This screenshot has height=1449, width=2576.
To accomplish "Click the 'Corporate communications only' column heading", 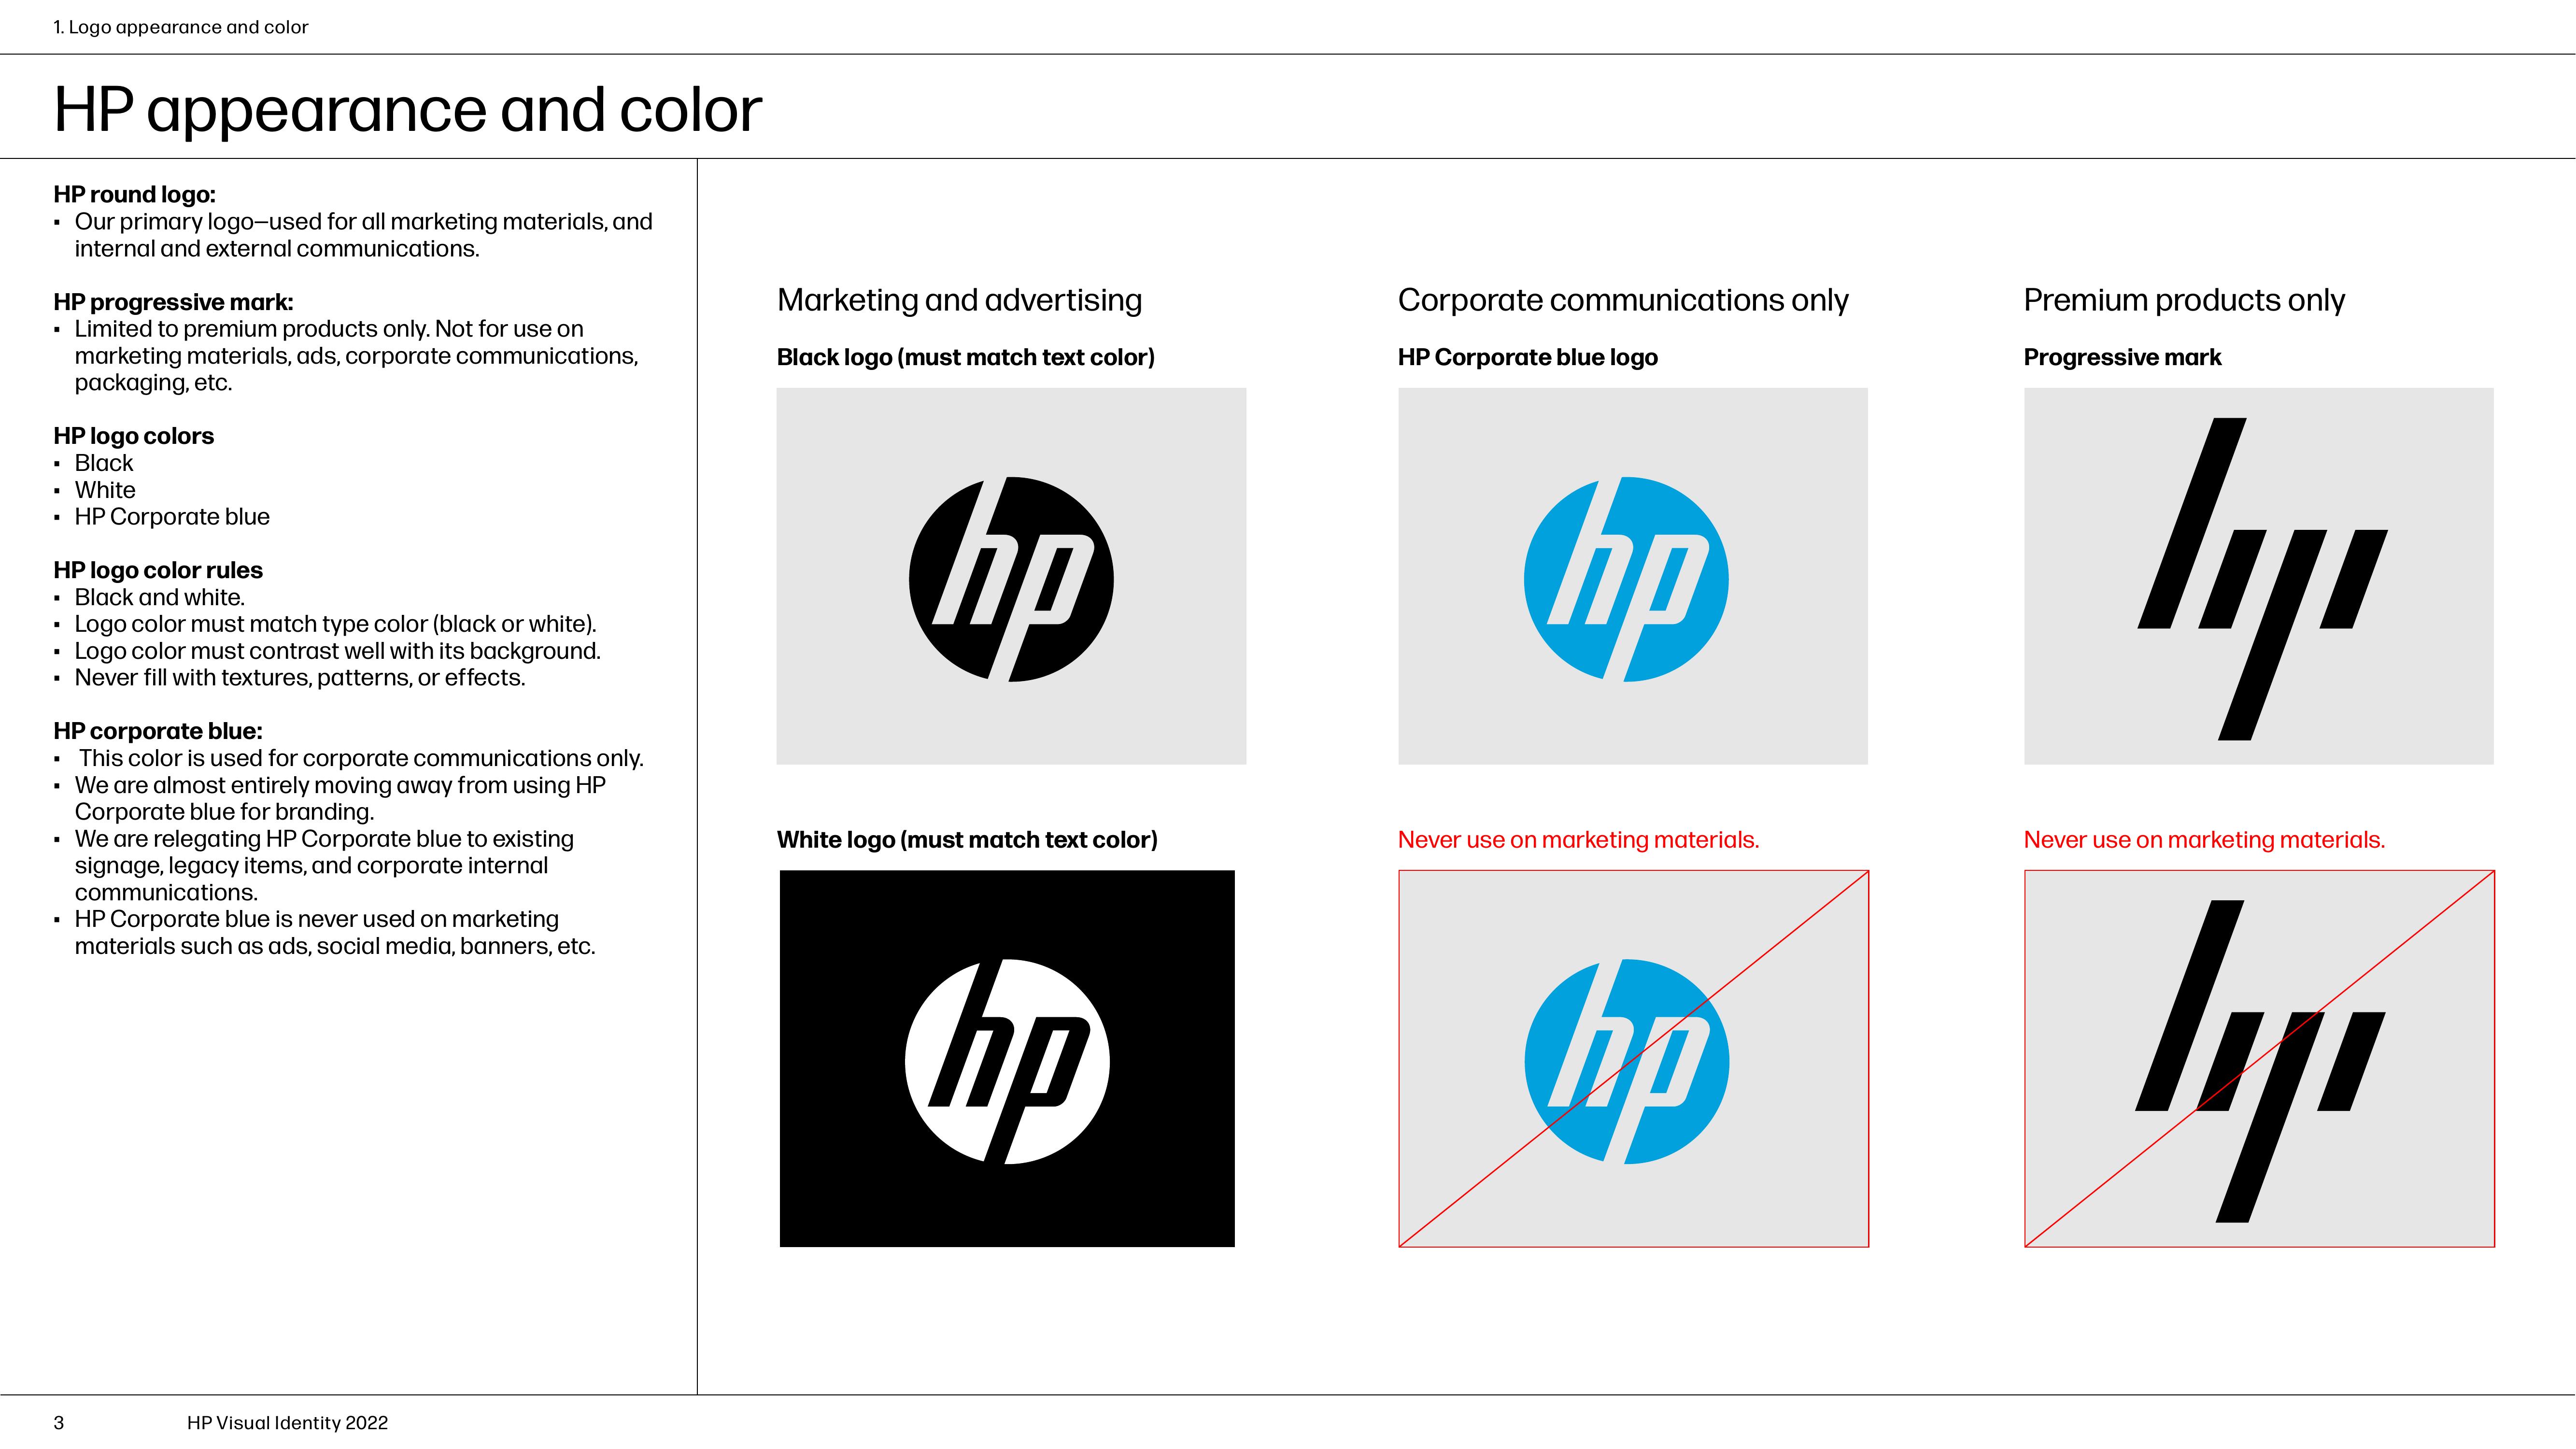I will click(x=1623, y=300).
